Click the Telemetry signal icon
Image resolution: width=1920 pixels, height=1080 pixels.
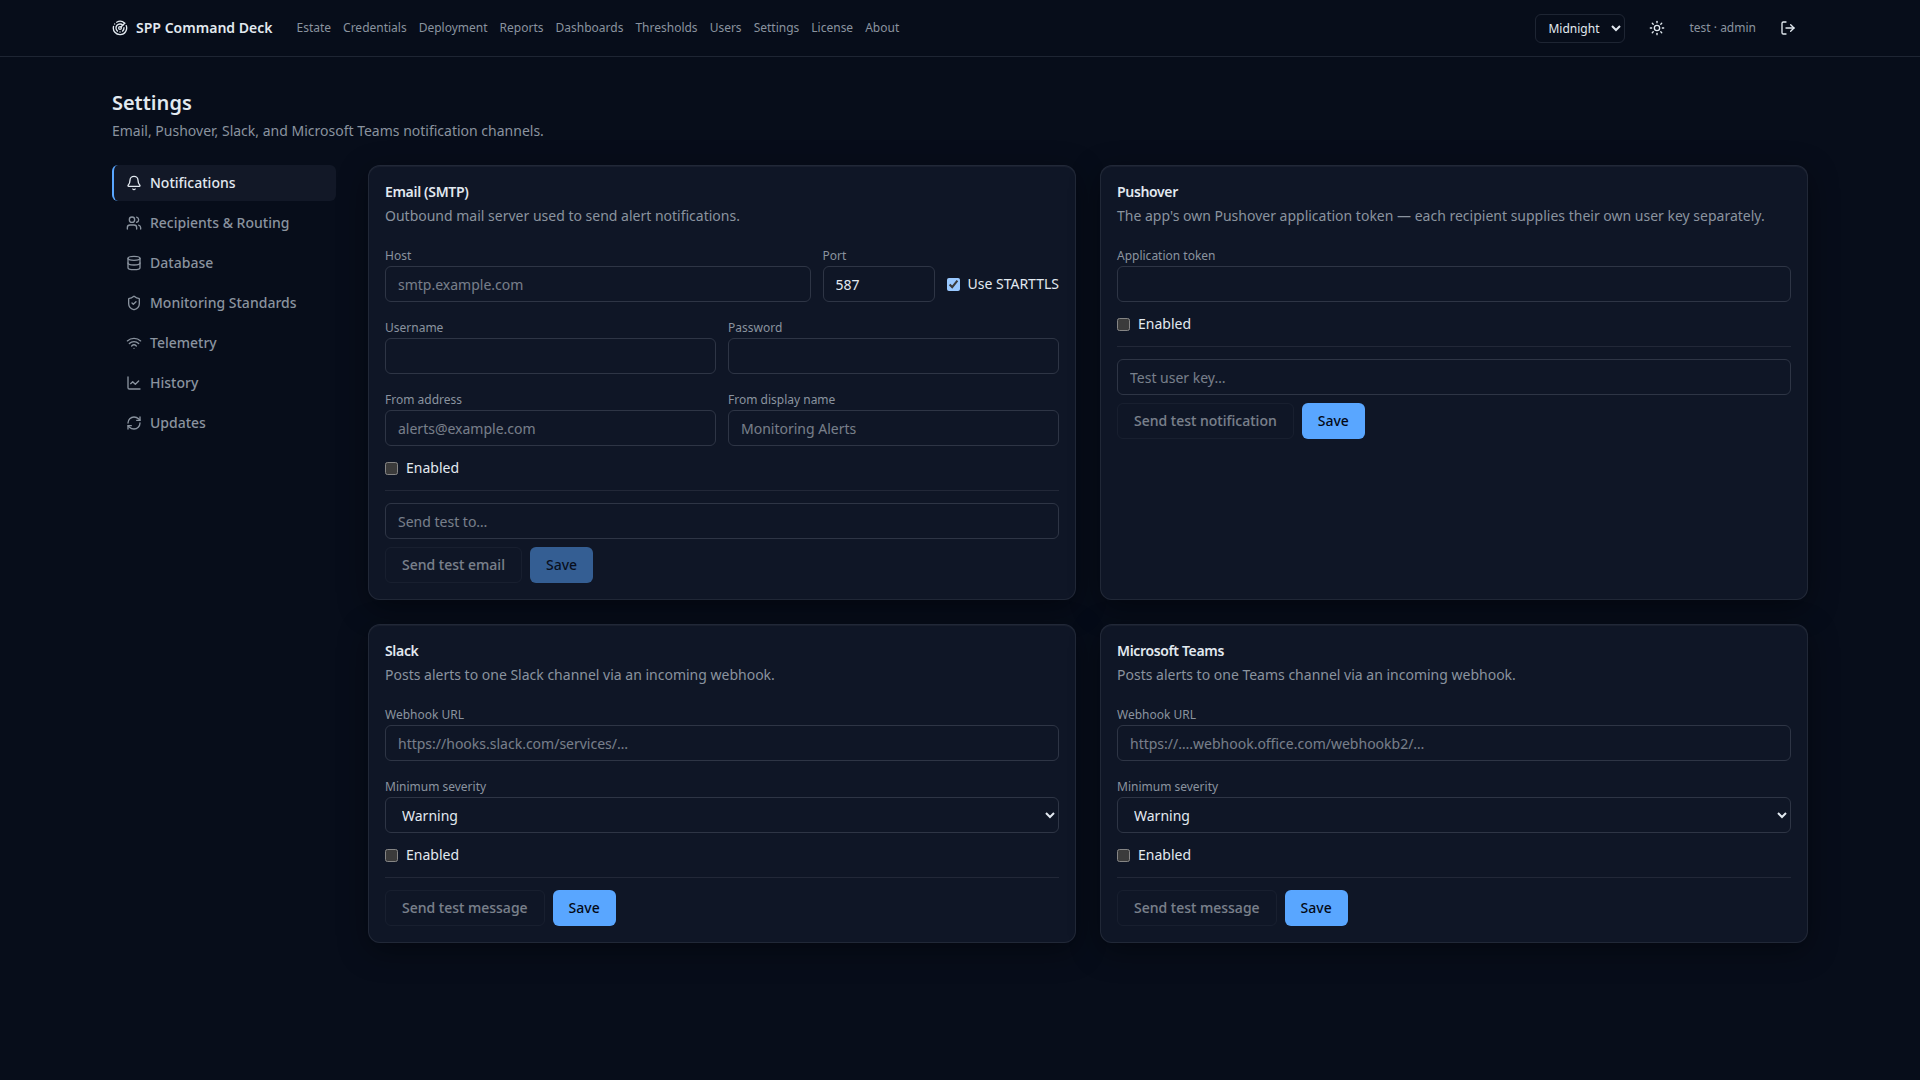coord(134,343)
